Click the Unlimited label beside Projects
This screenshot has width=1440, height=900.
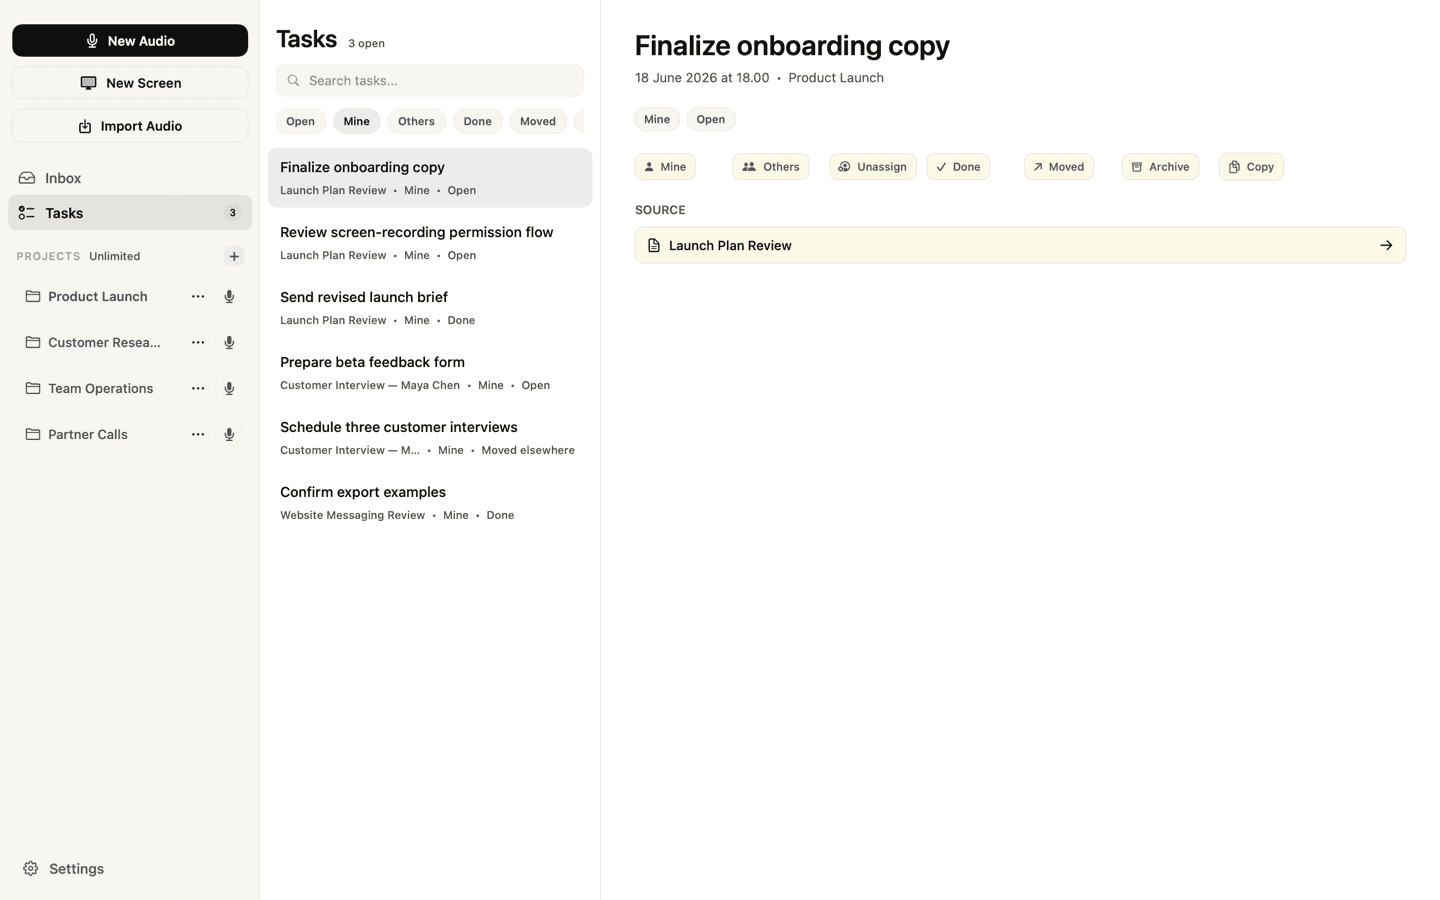115,256
